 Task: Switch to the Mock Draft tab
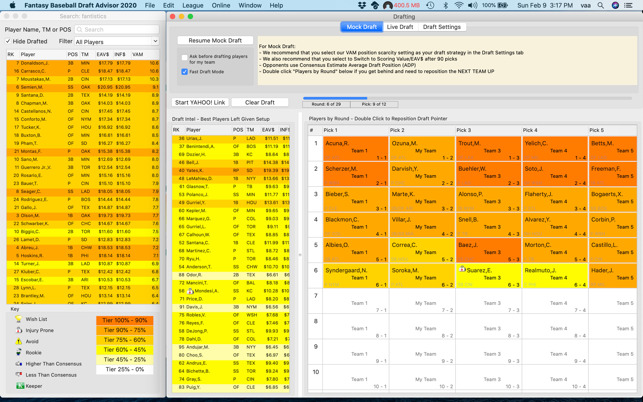[362, 27]
